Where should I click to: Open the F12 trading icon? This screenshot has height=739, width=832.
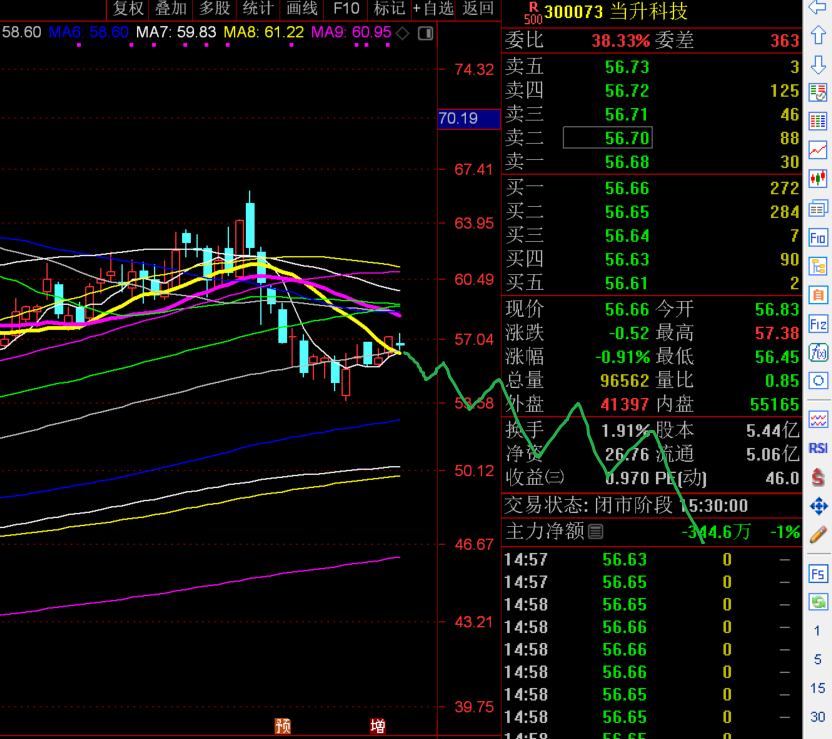click(818, 324)
